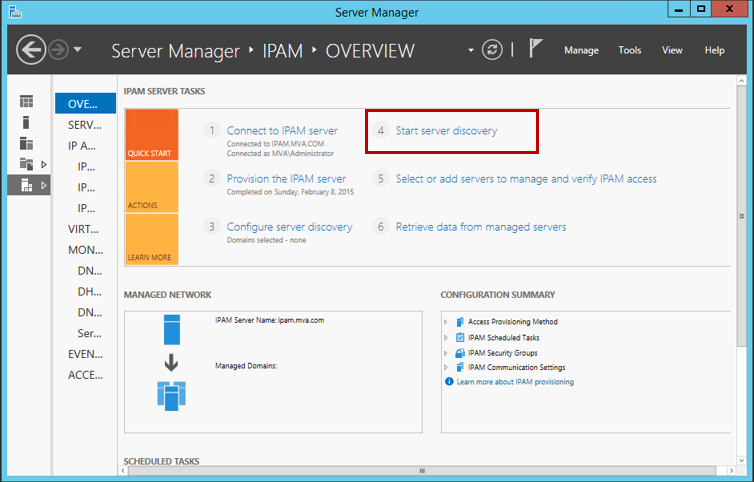Expand IPAM Communication Settings entry
The height and width of the screenshot is (482, 754).
(446, 368)
